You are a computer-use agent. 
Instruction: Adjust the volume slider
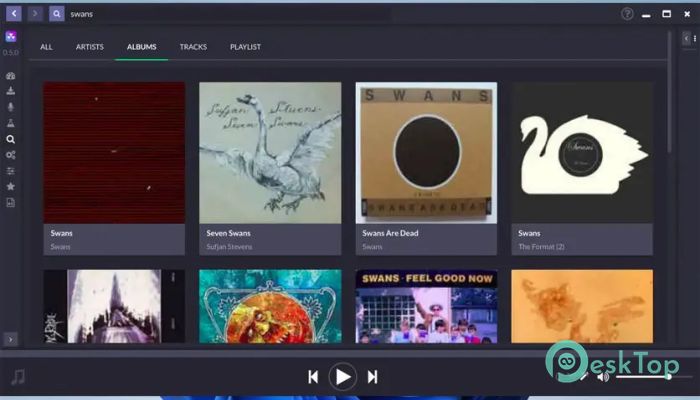pyautogui.click(x=654, y=377)
